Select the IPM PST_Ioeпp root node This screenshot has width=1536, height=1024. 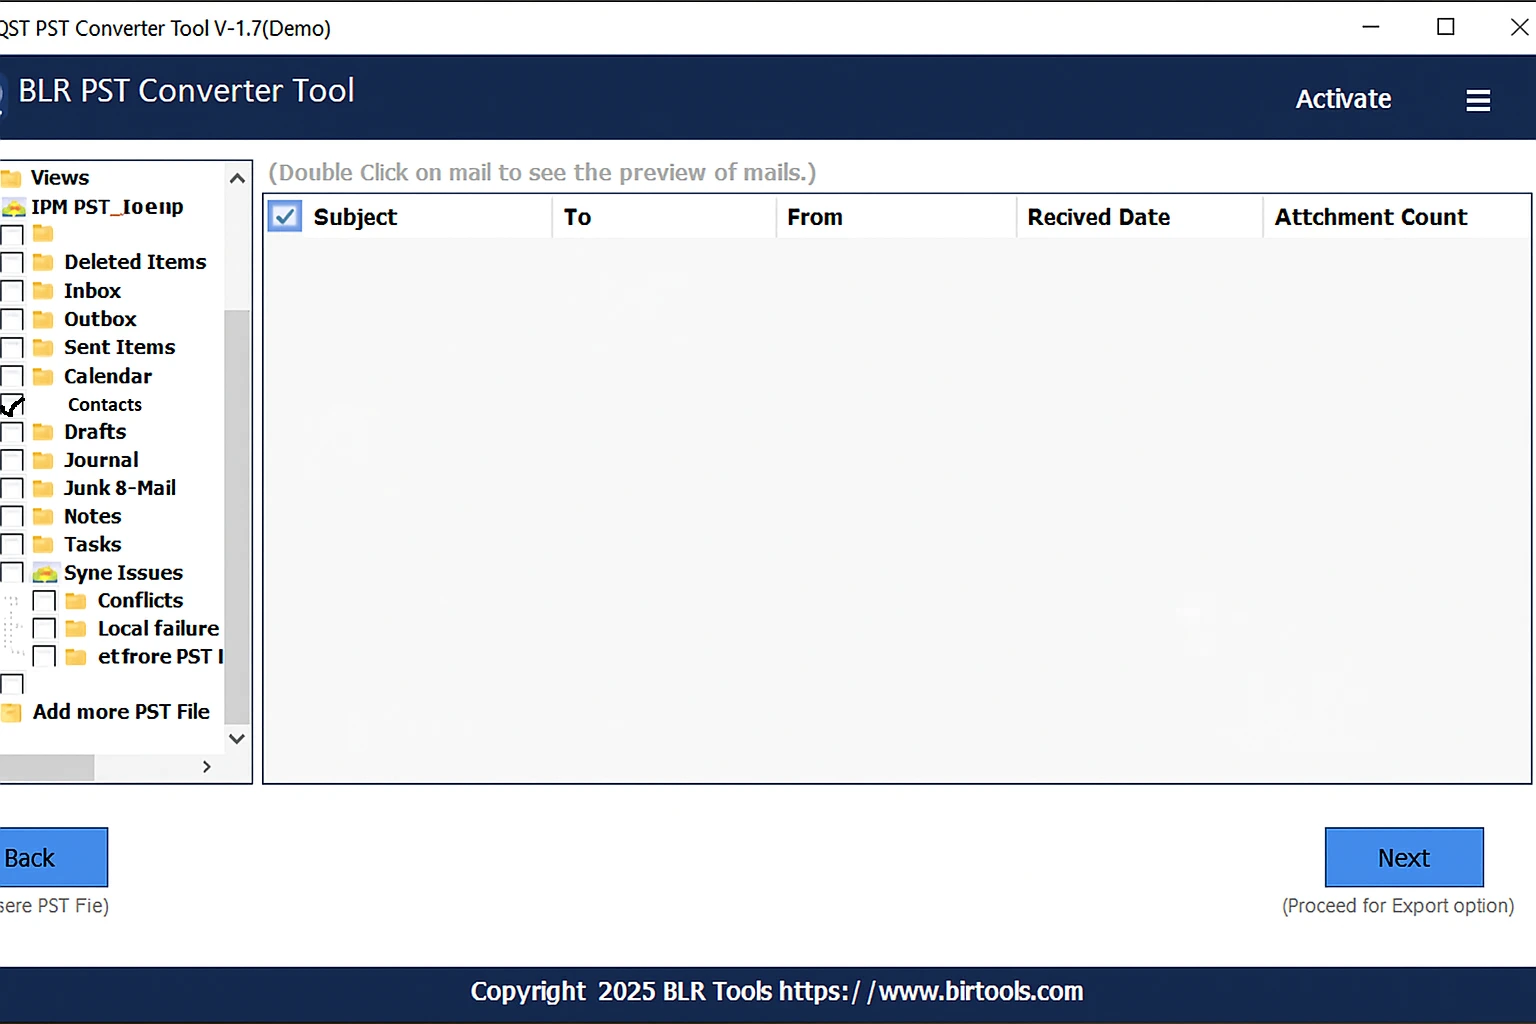[107, 207]
